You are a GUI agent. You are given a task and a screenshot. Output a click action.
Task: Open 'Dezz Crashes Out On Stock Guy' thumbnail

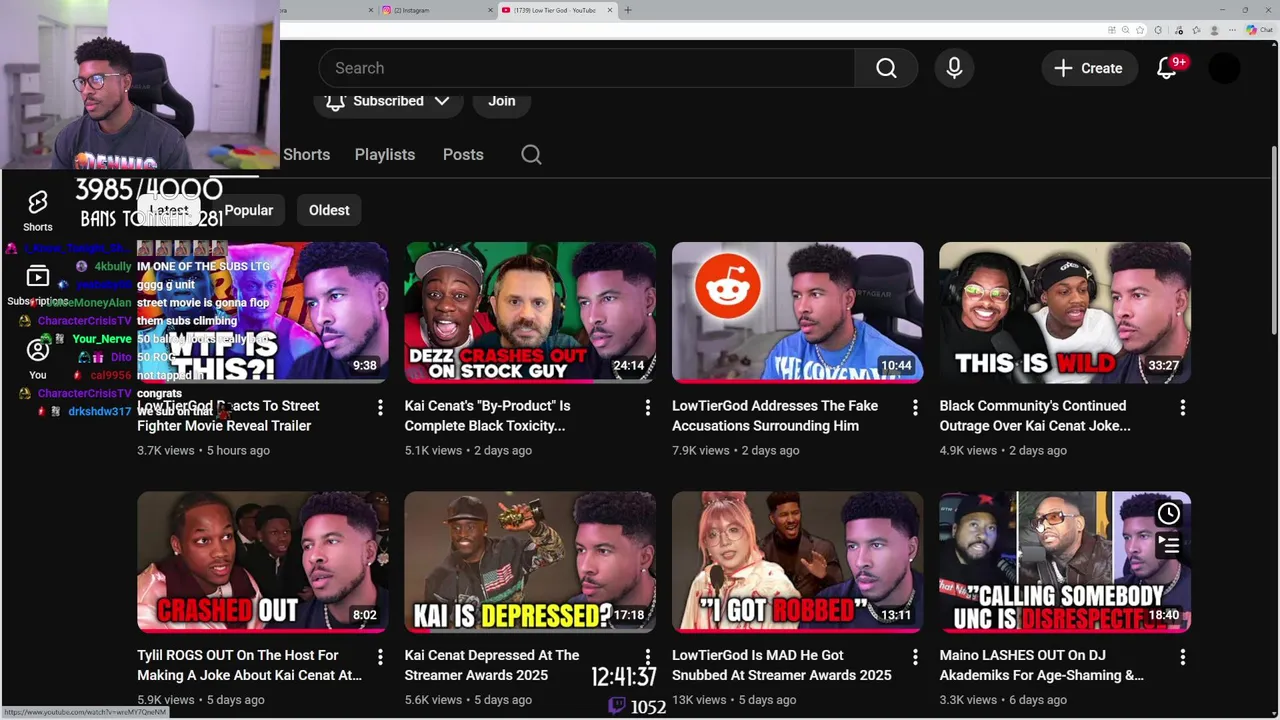(x=530, y=312)
